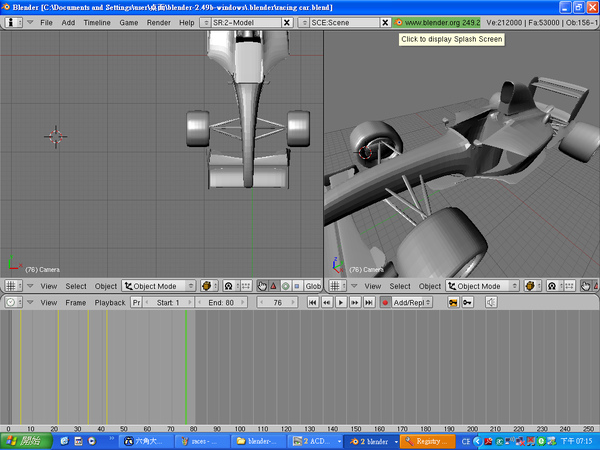
Task: Click the delete keyframe key icon
Action: click(467, 302)
